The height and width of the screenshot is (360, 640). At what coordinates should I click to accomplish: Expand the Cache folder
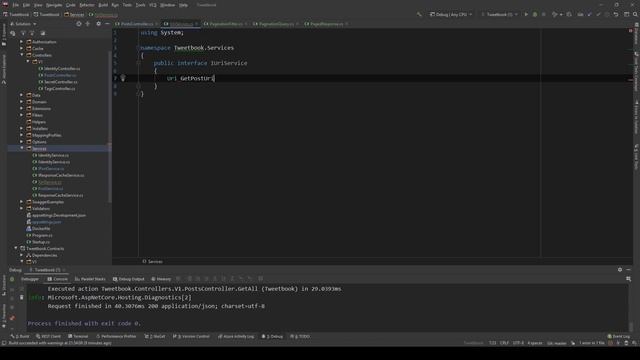point(22,48)
